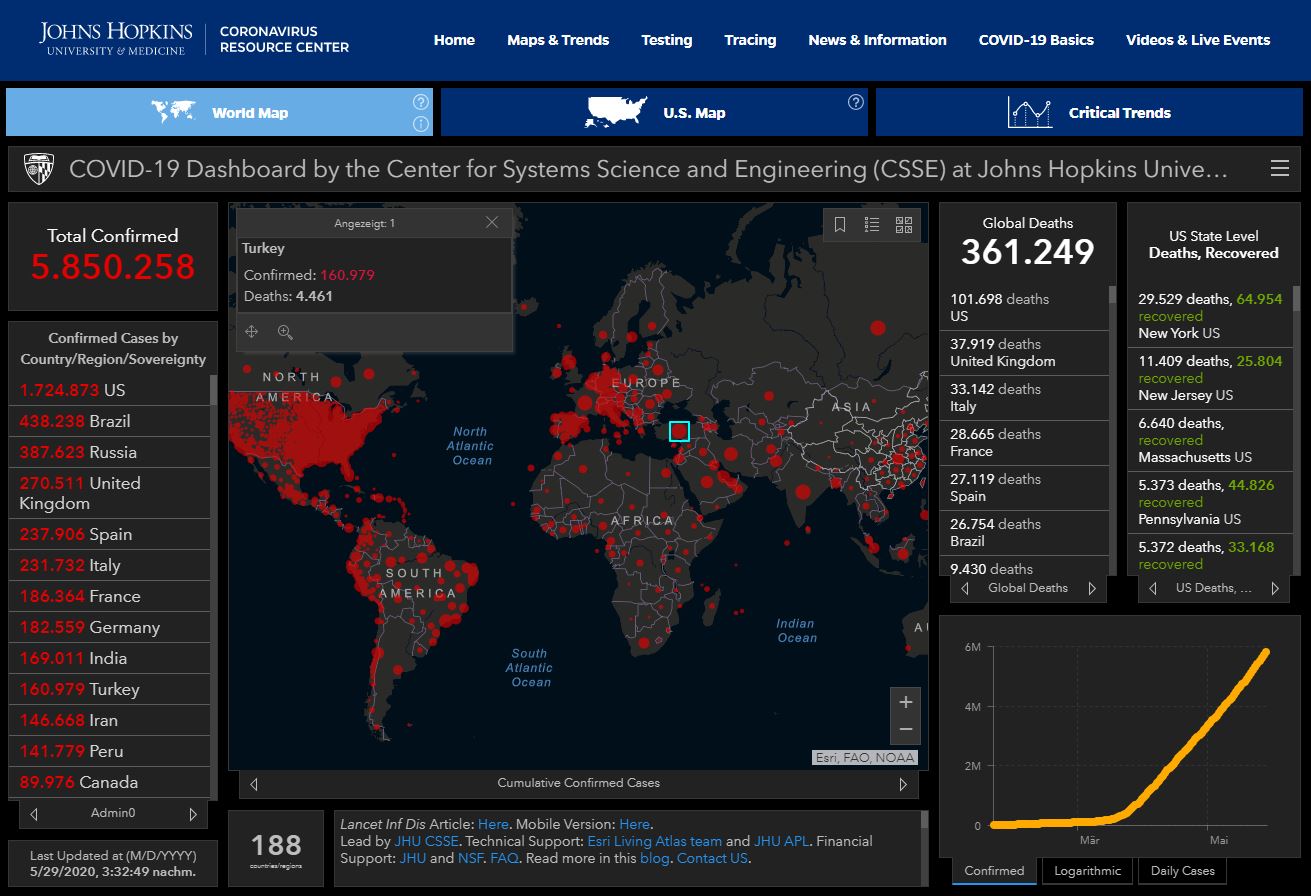Open the FAQ link
The image size is (1311, 896).
[504, 858]
